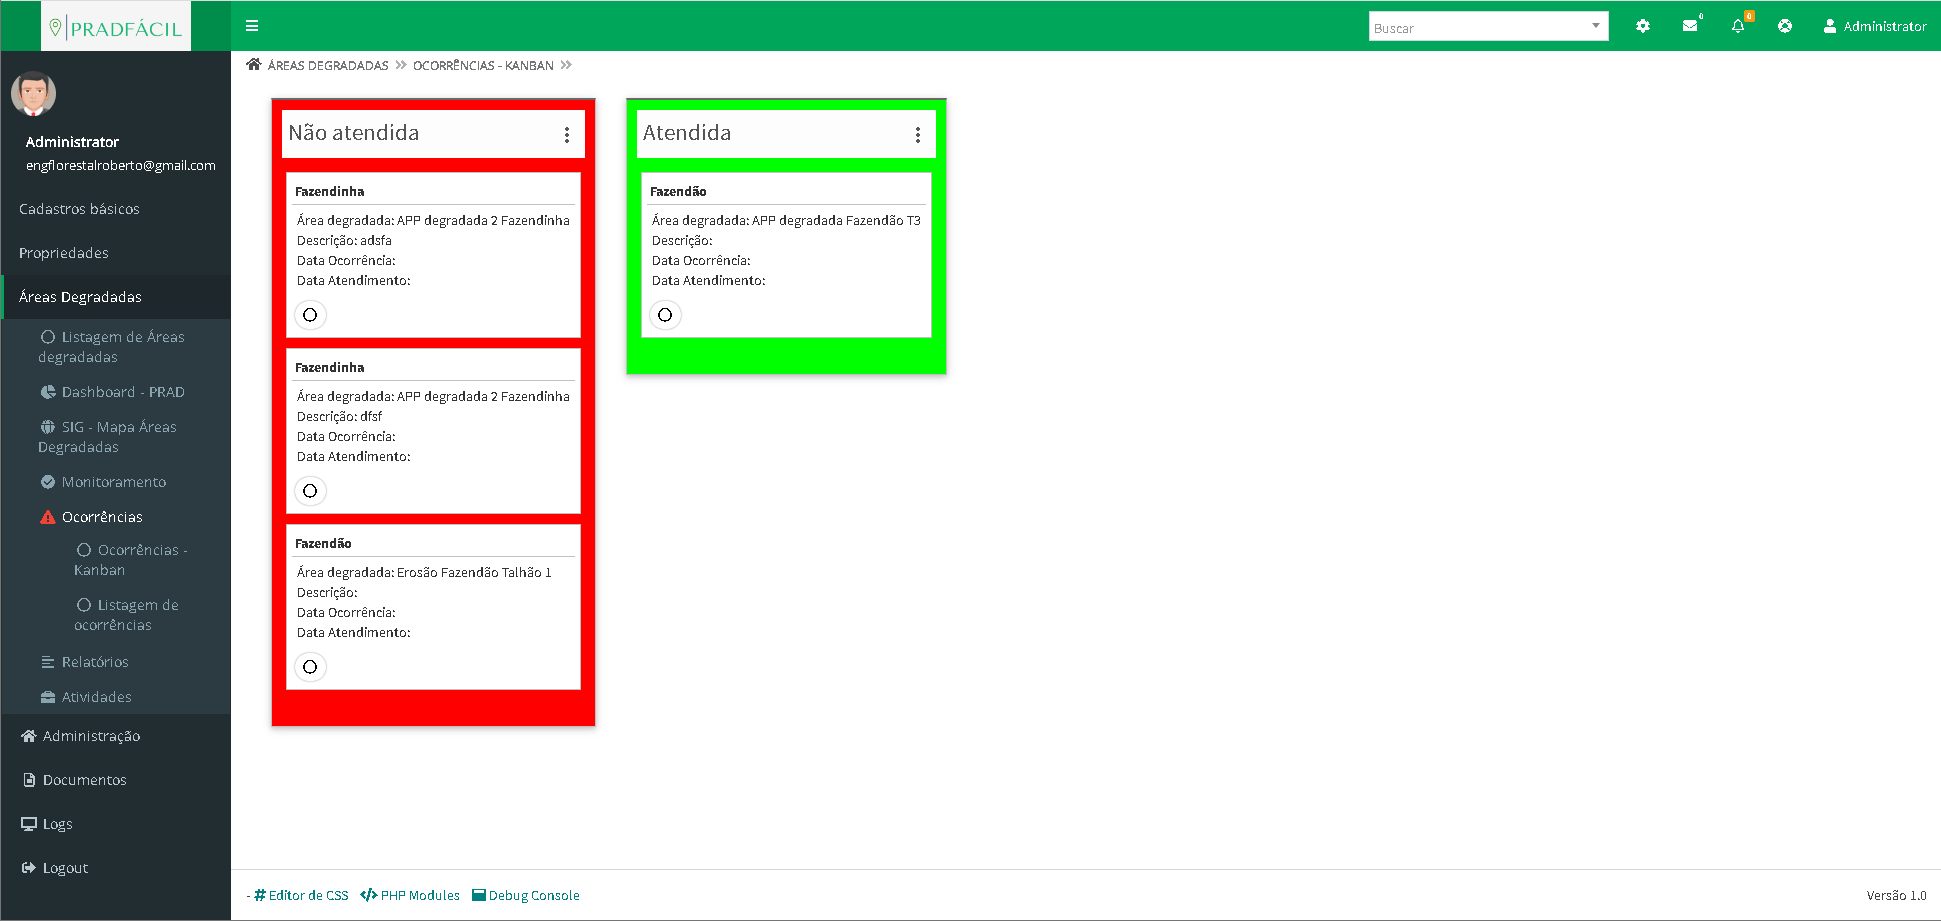Expand the Cadastros básicos menu
This screenshot has height=921, width=1941.
pyautogui.click(x=79, y=209)
